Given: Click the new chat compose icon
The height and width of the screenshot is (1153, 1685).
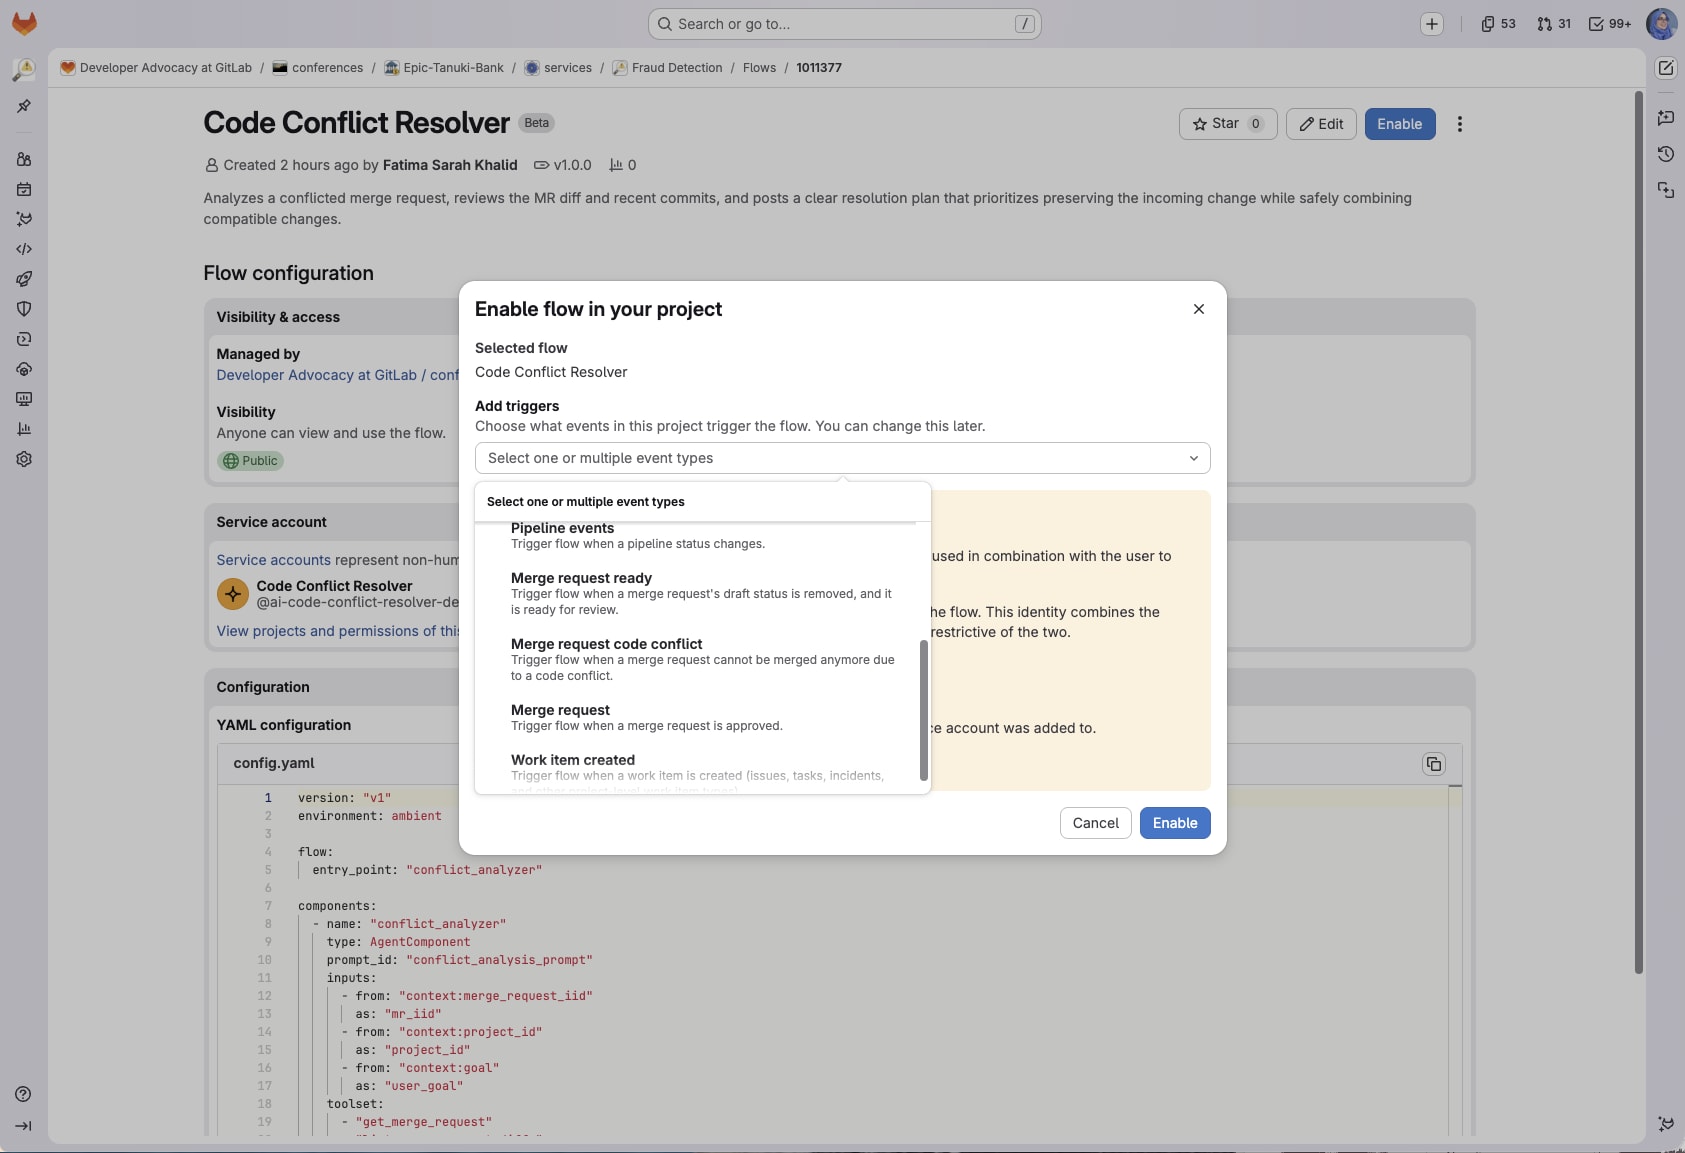Looking at the screenshot, I should pos(1666,68).
